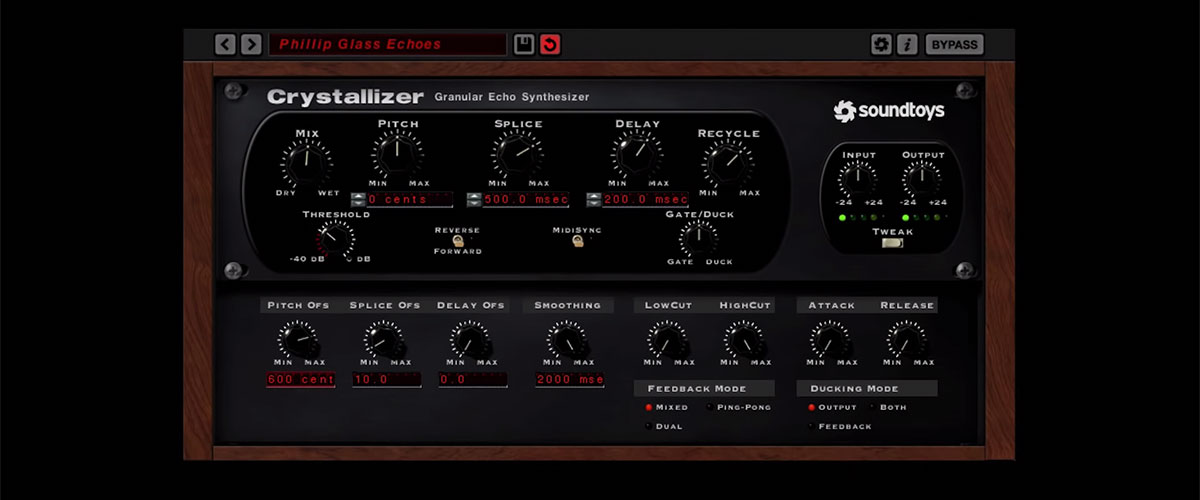Click the Pitch knob
The image size is (1200, 500).
tap(397, 153)
